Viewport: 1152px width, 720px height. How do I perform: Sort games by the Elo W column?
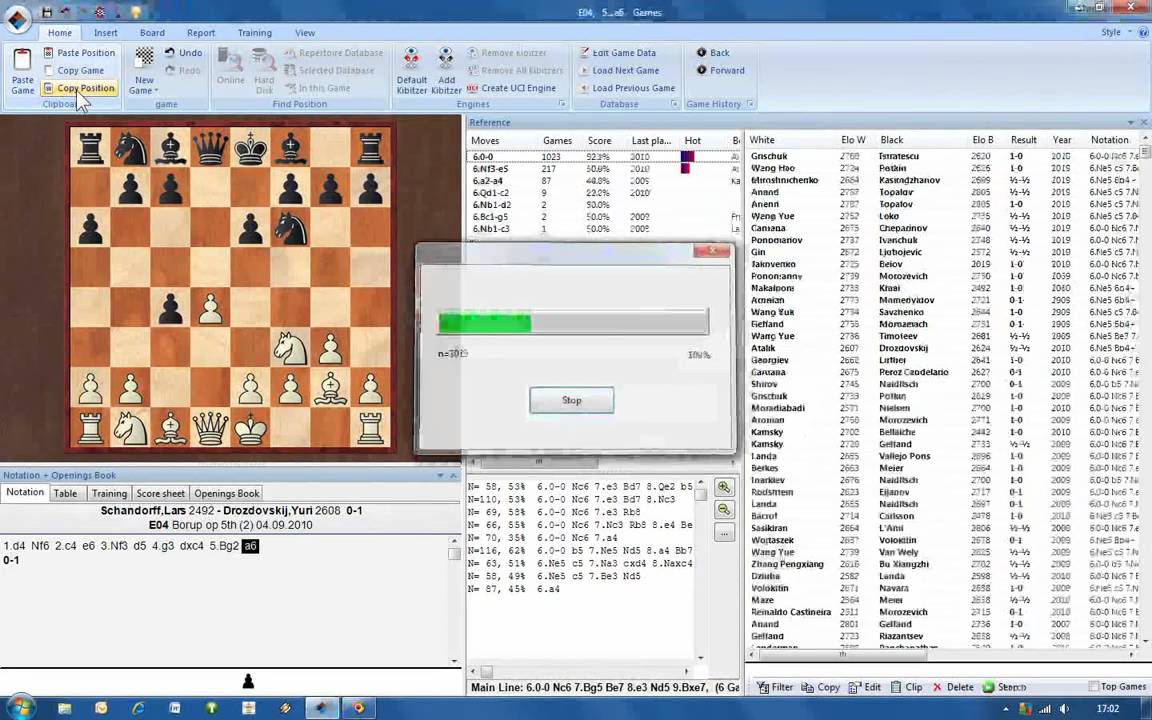point(852,140)
